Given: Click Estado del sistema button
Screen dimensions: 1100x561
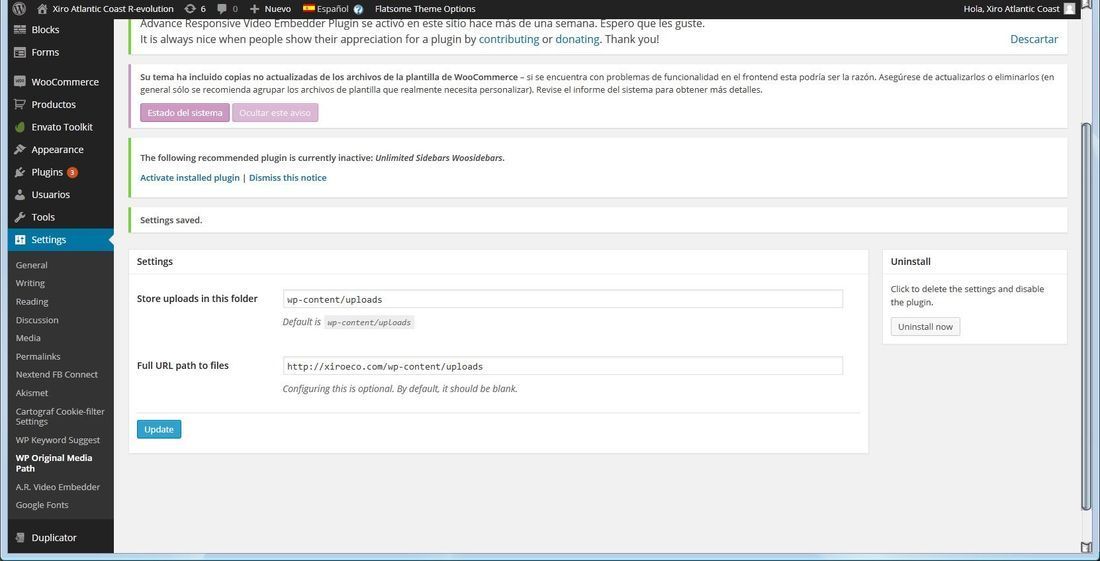Looking at the screenshot, I should (x=185, y=113).
